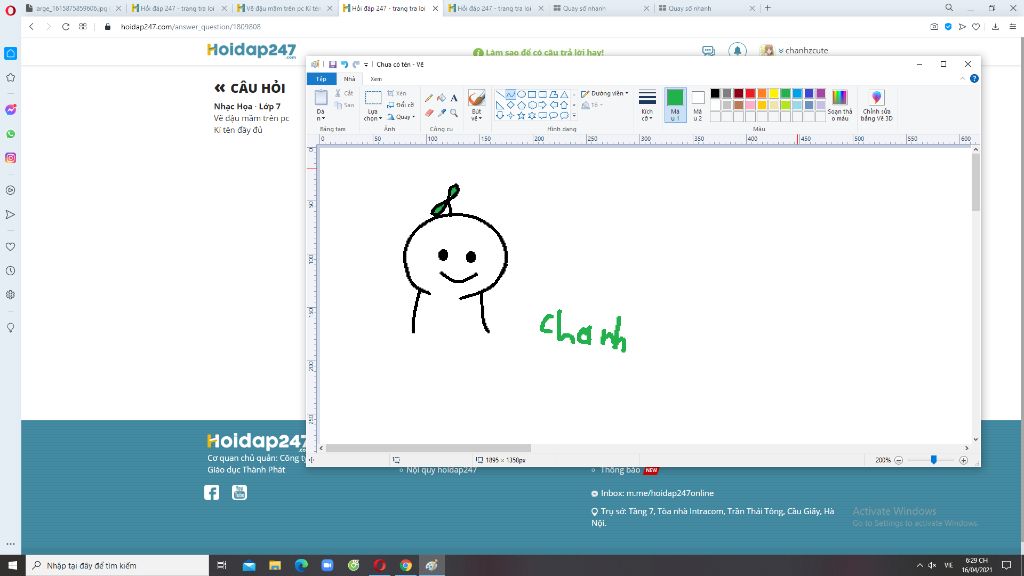Click the Paste clipboard icon
The height and width of the screenshot is (576, 1024).
[321, 98]
